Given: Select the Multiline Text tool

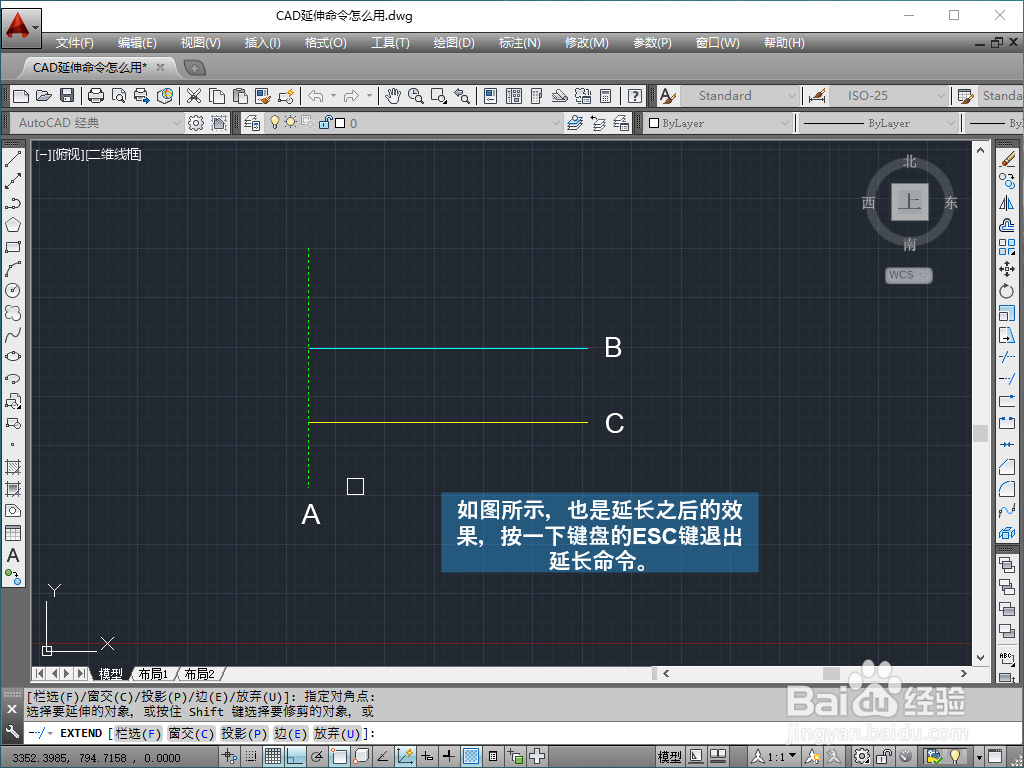Looking at the screenshot, I should coord(12,555).
